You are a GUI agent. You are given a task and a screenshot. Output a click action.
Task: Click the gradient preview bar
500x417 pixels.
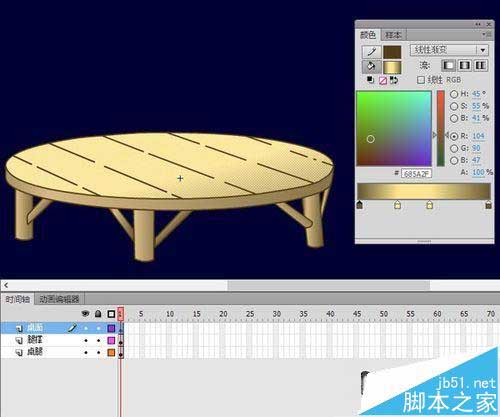pyautogui.click(x=424, y=191)
